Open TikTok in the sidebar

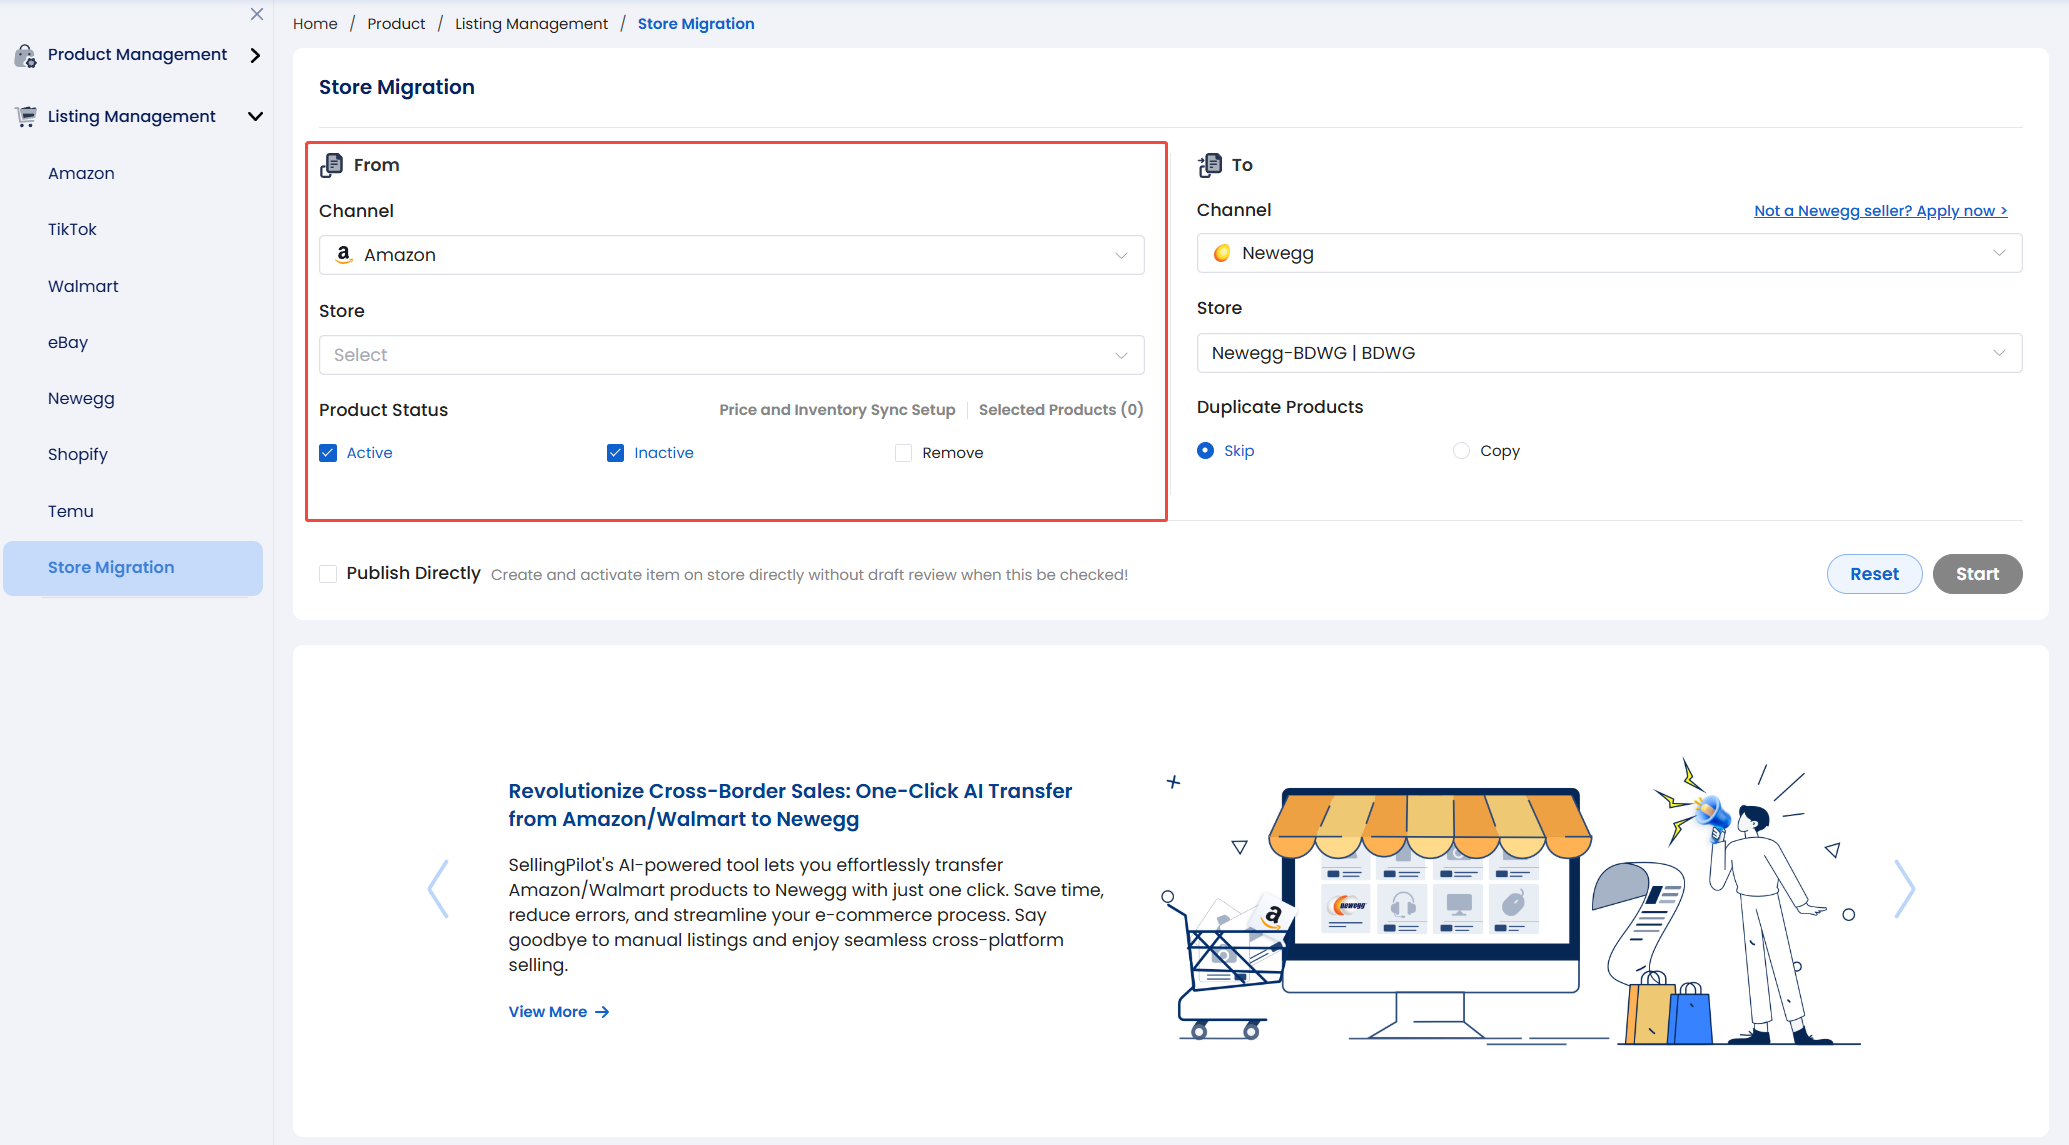coord(72,229)
